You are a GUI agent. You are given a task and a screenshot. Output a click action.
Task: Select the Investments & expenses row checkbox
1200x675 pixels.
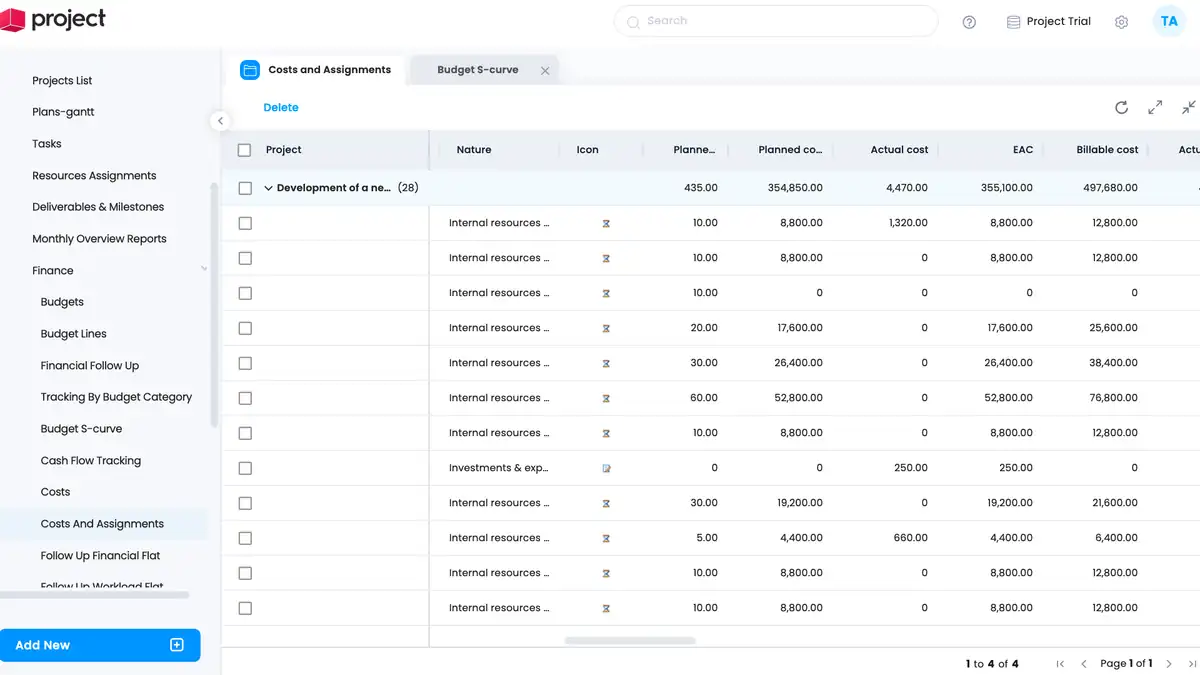[x=245, y=468]
